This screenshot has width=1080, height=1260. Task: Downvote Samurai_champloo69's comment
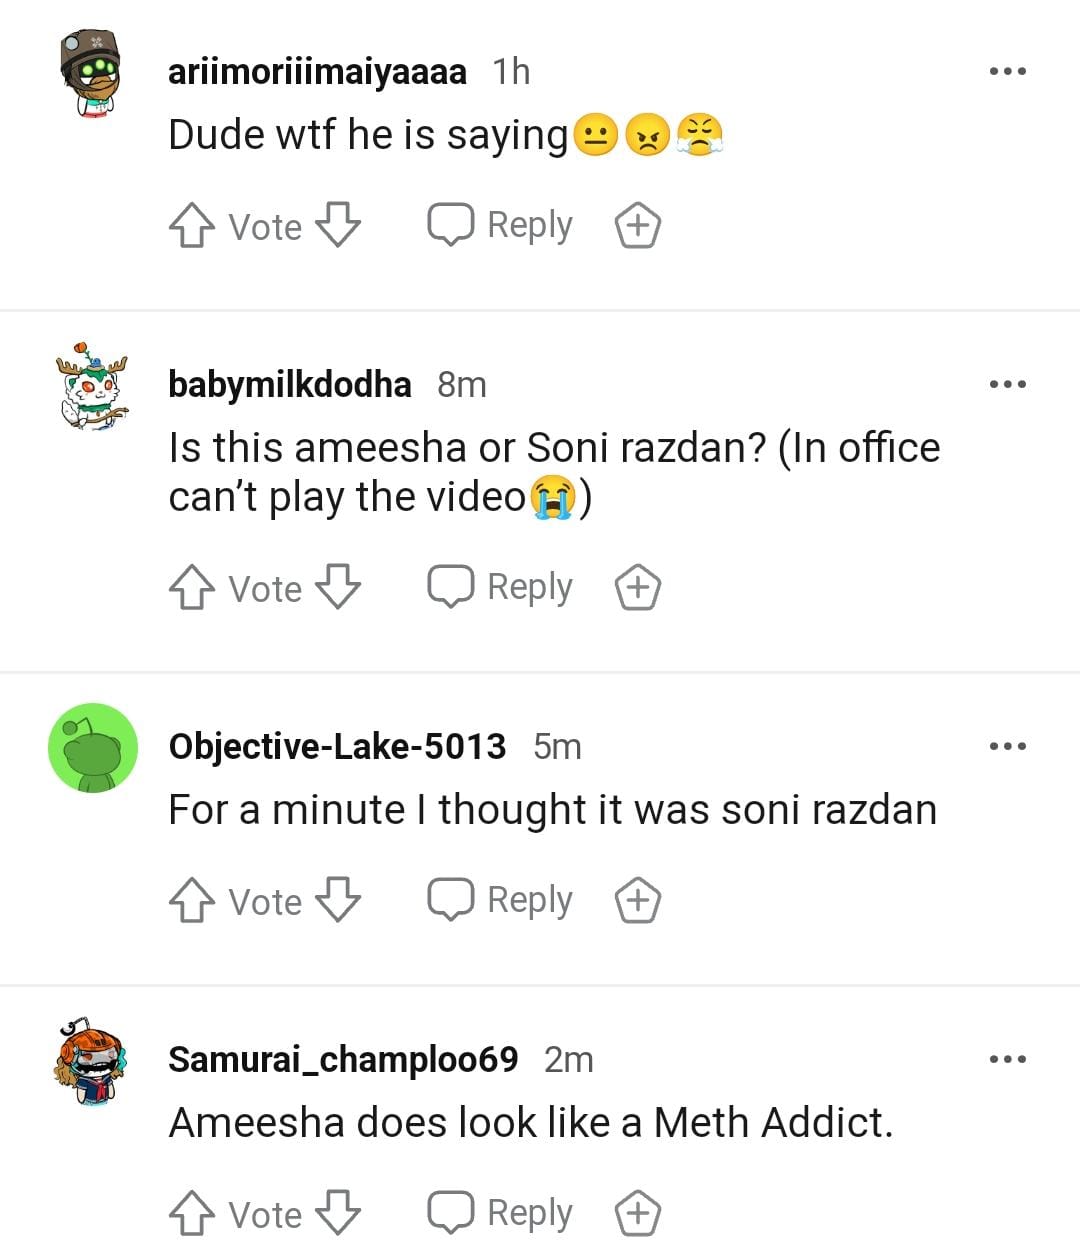338,1214
